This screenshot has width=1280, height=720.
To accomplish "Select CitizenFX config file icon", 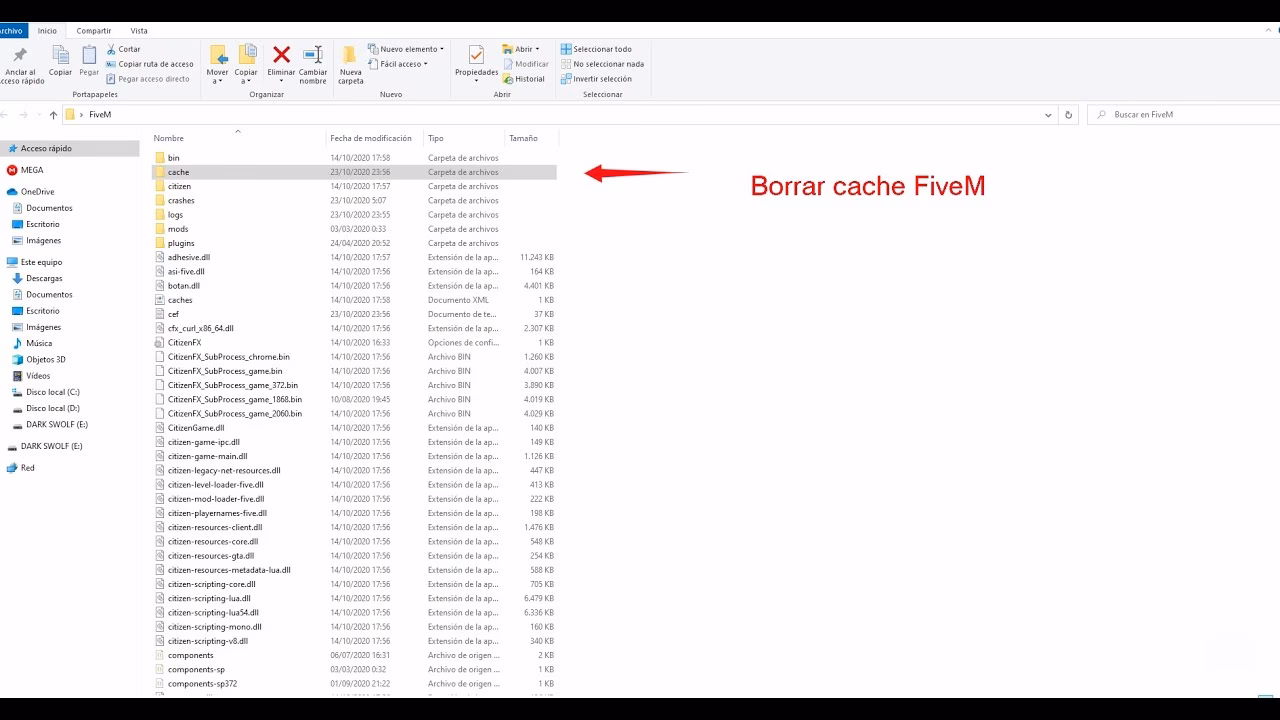I will pos(160,342).
